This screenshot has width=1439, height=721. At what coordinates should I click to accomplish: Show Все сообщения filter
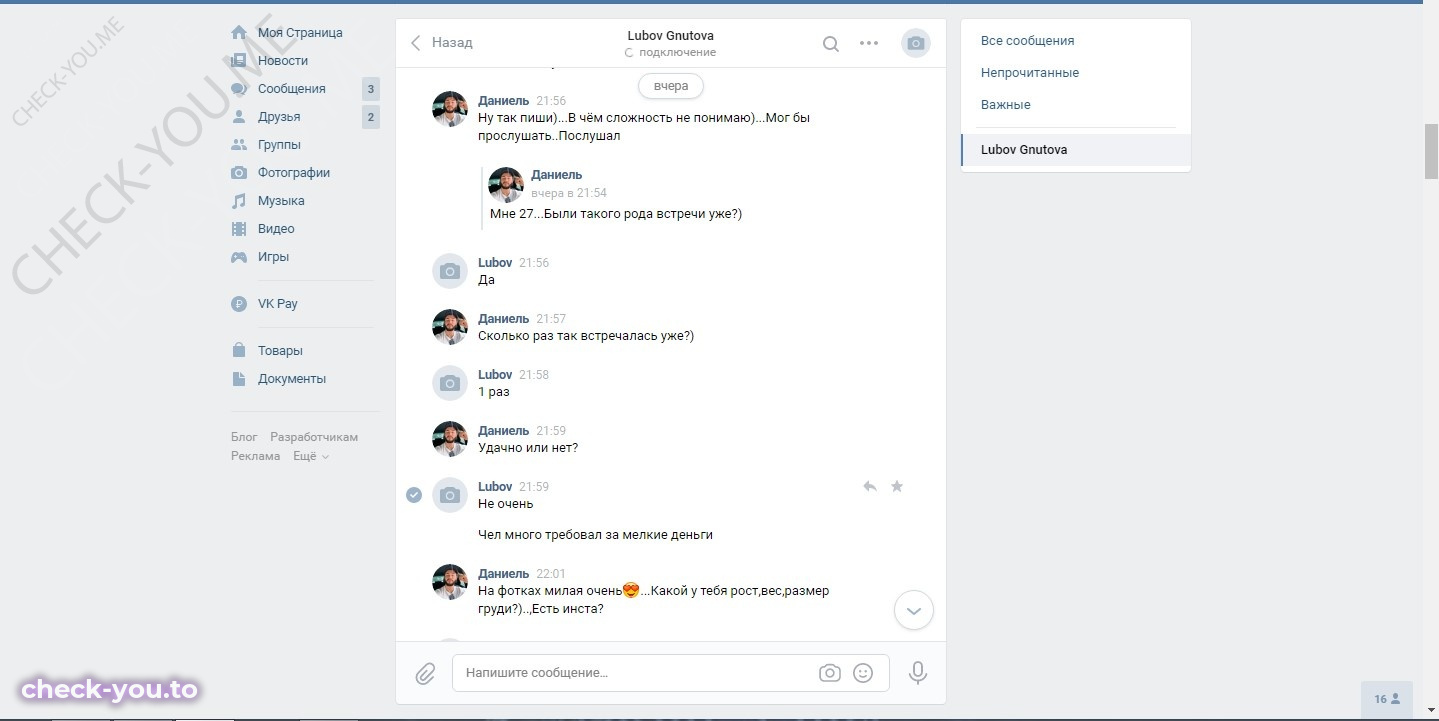click(x=1028, y=41)
